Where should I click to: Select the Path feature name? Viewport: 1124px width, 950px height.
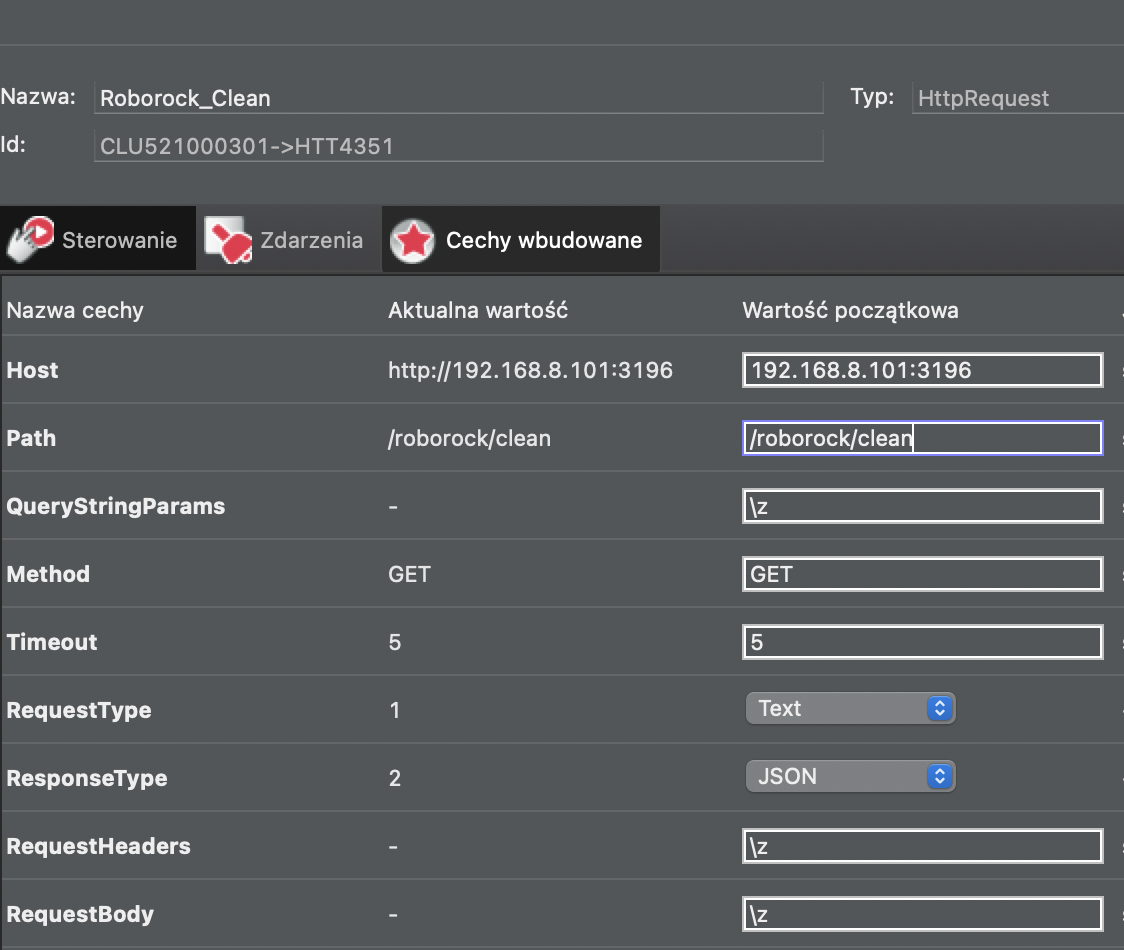click(x=31, y=438)
